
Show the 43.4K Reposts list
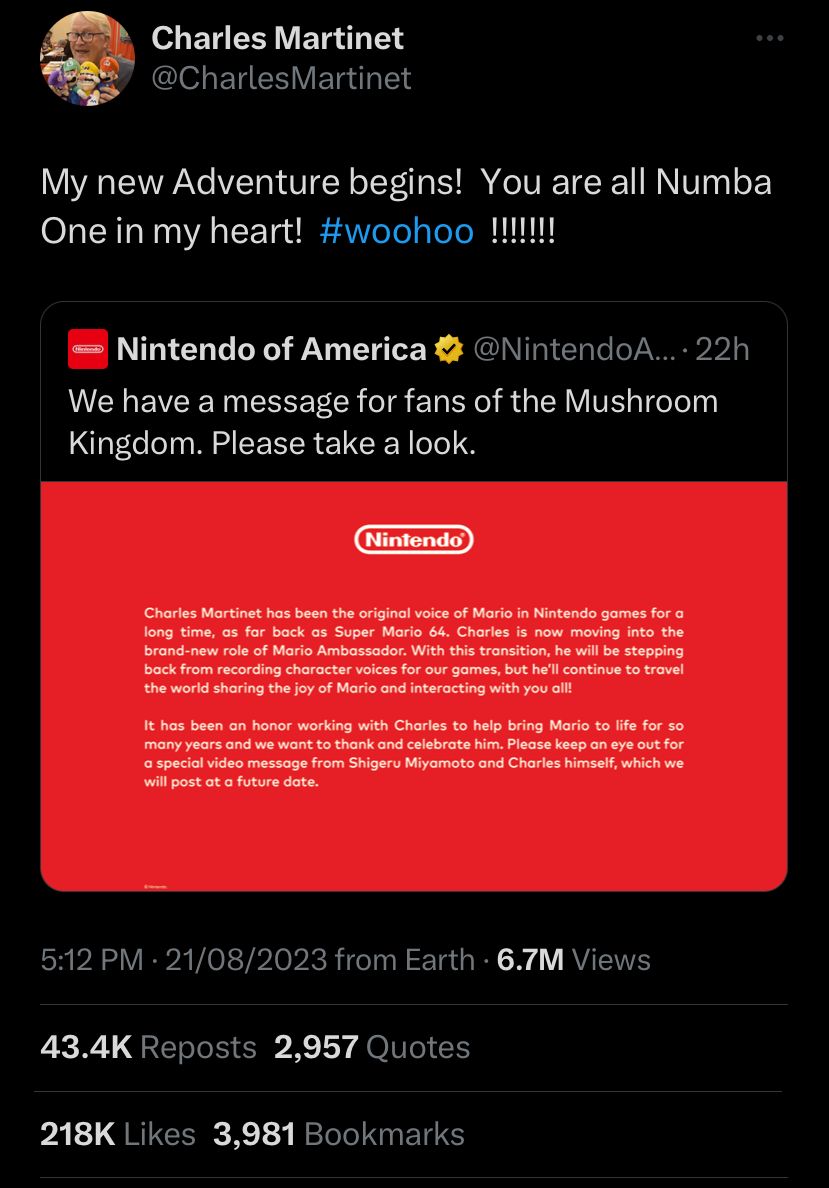(148, 1047)
